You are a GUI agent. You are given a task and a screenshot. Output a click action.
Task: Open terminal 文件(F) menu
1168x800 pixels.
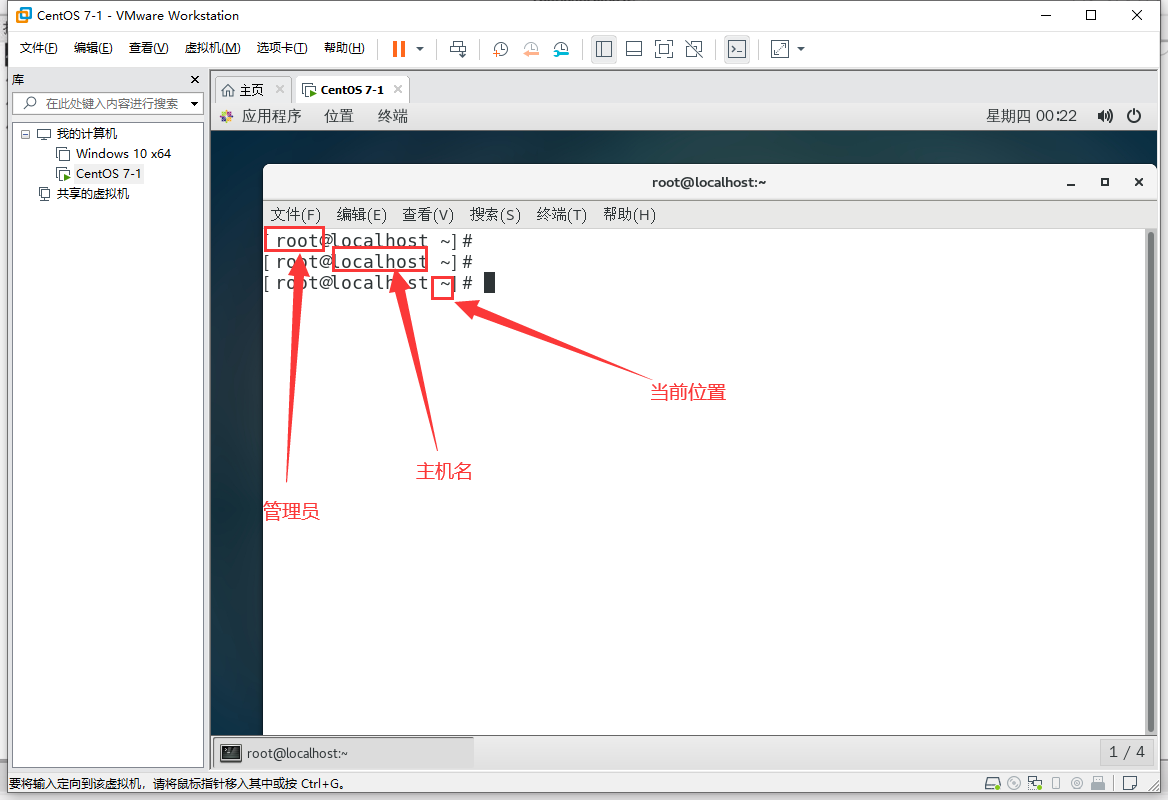[295, 215]
